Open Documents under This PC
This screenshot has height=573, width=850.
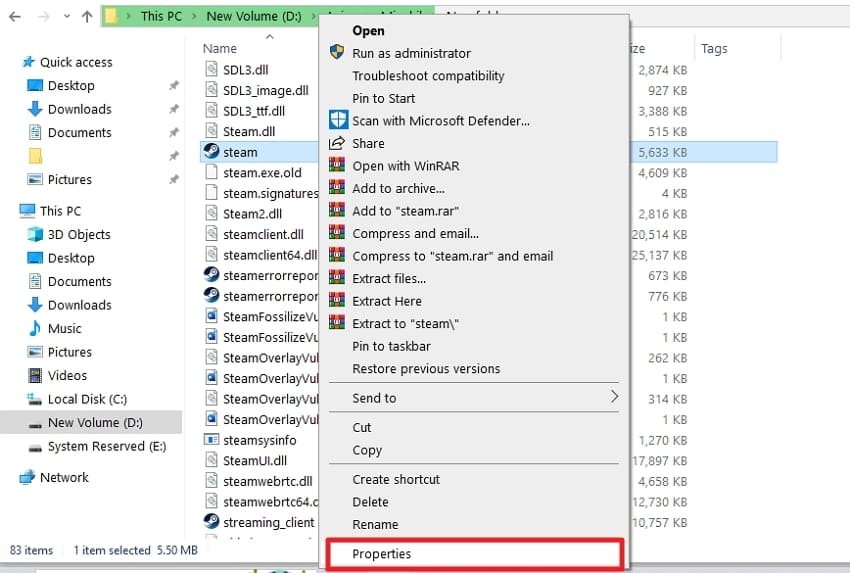(80, 281)
